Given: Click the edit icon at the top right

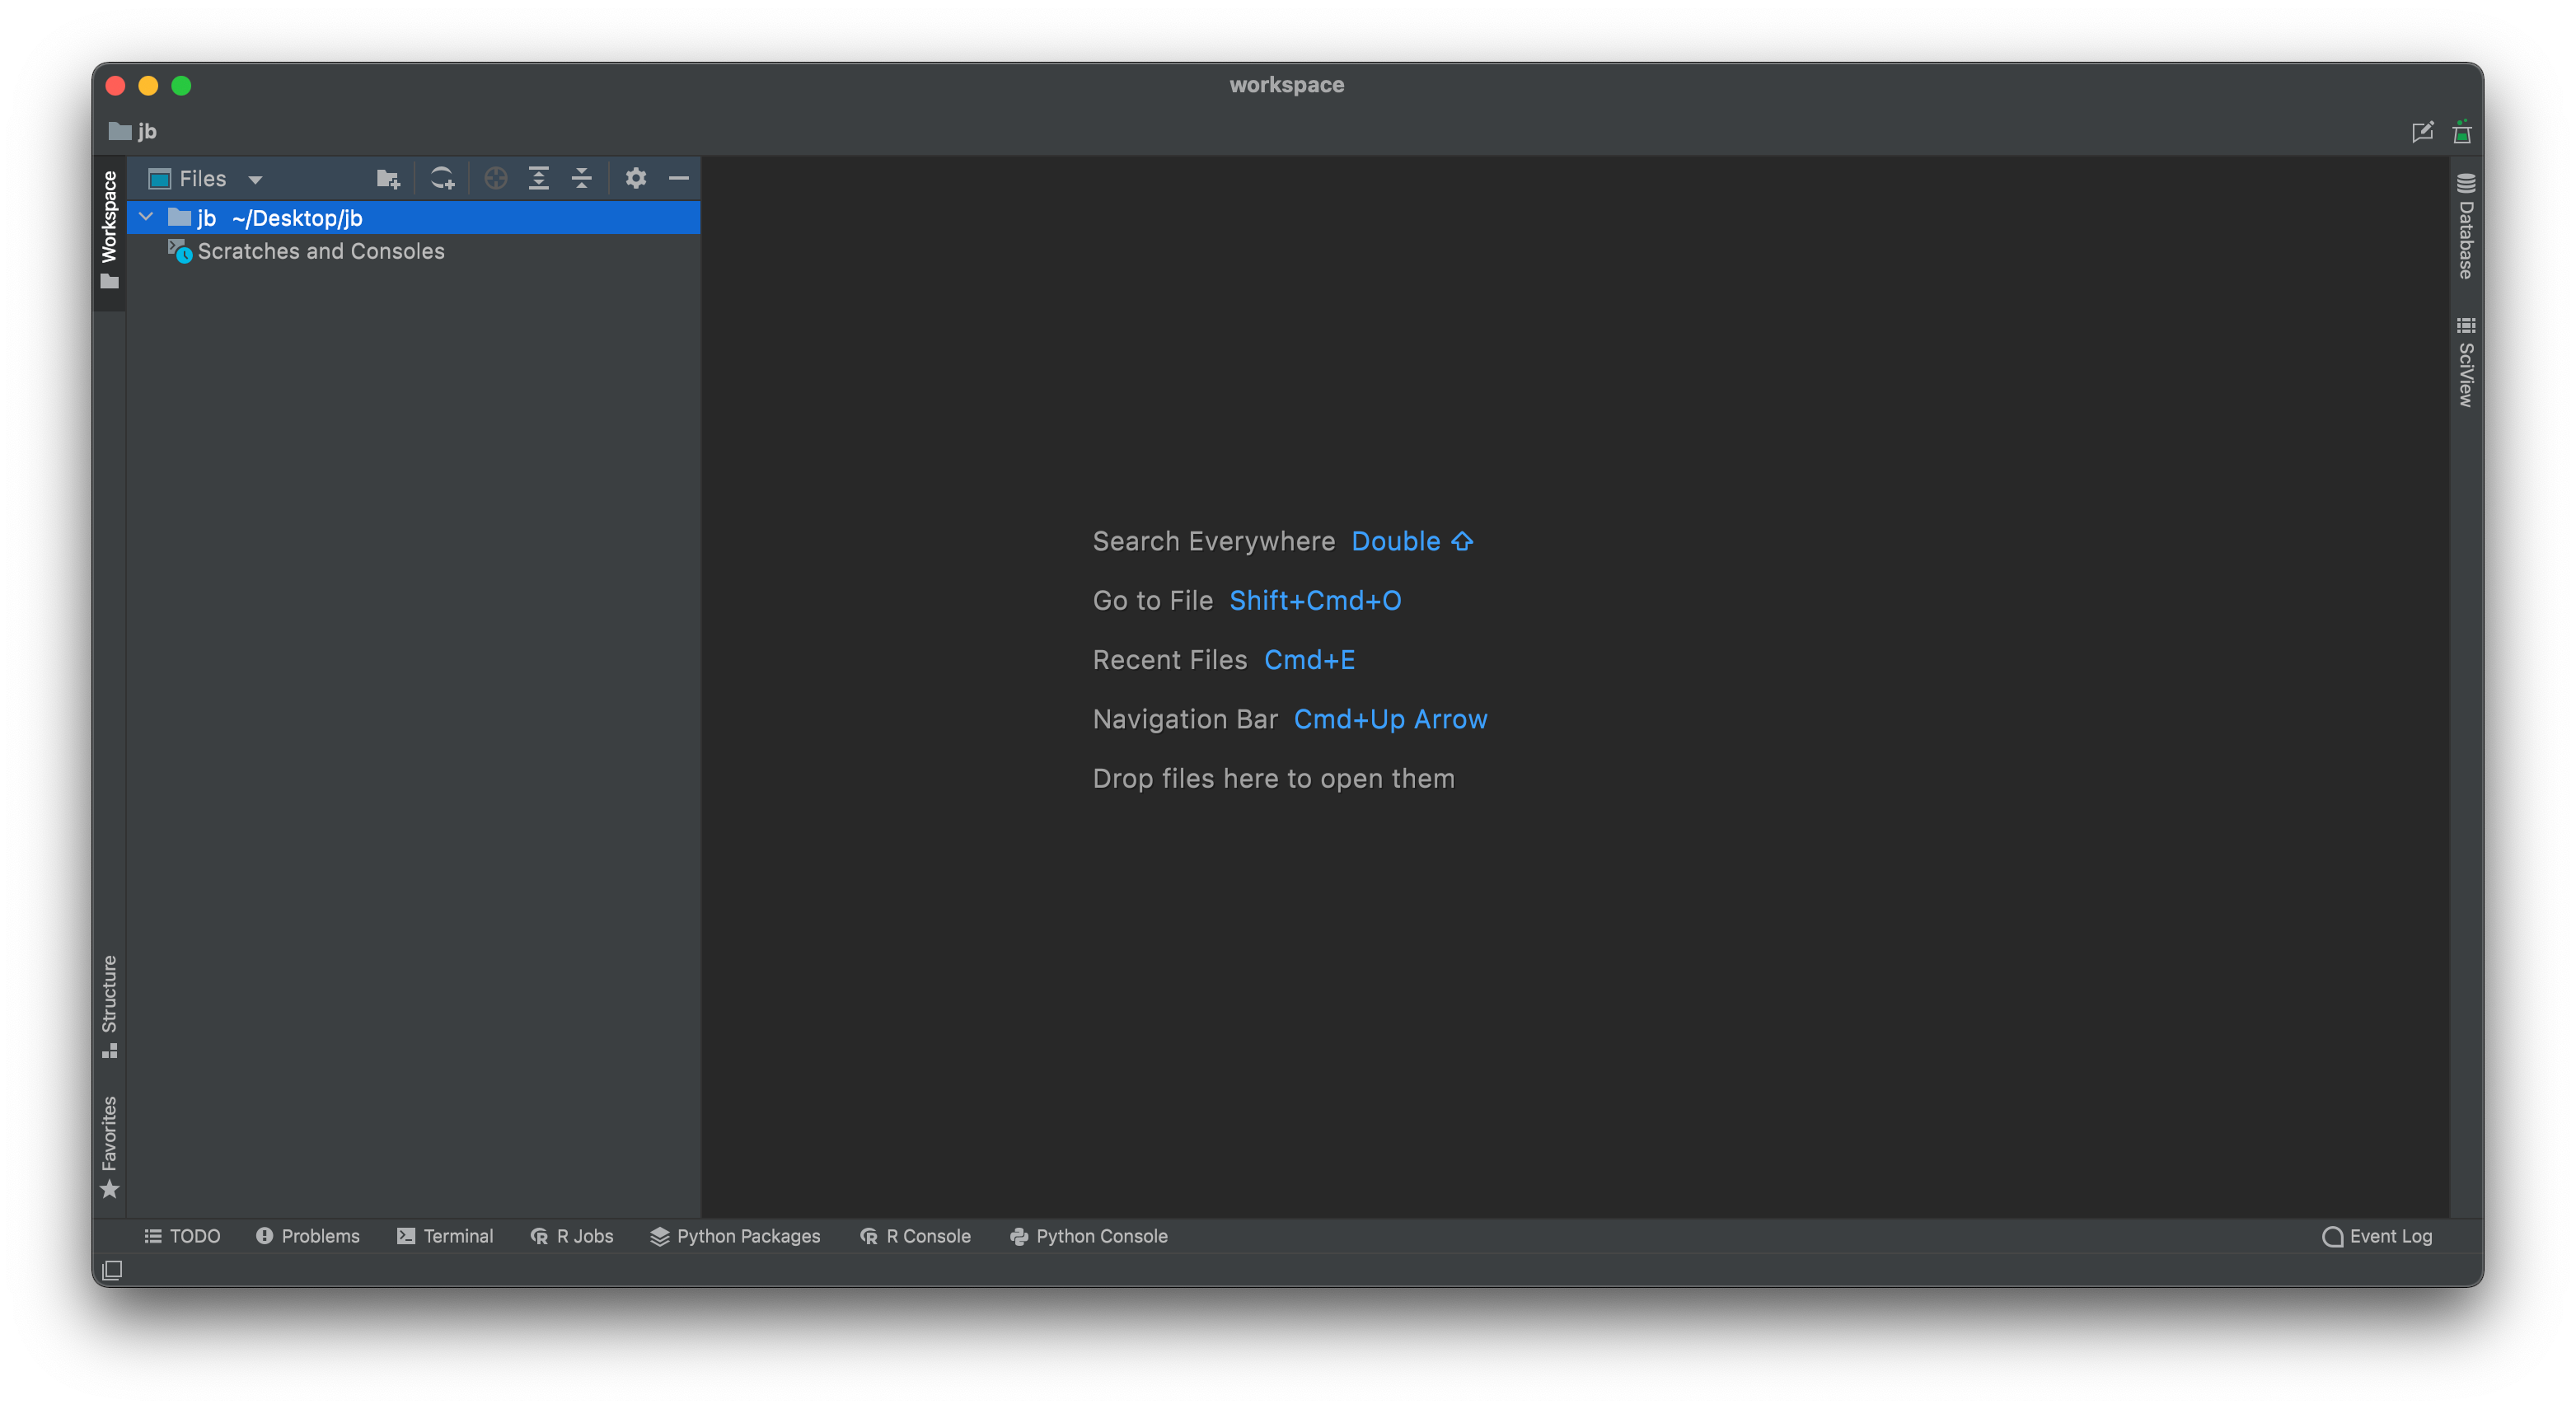Looking at the screenshot, I should coord(2422,132).
